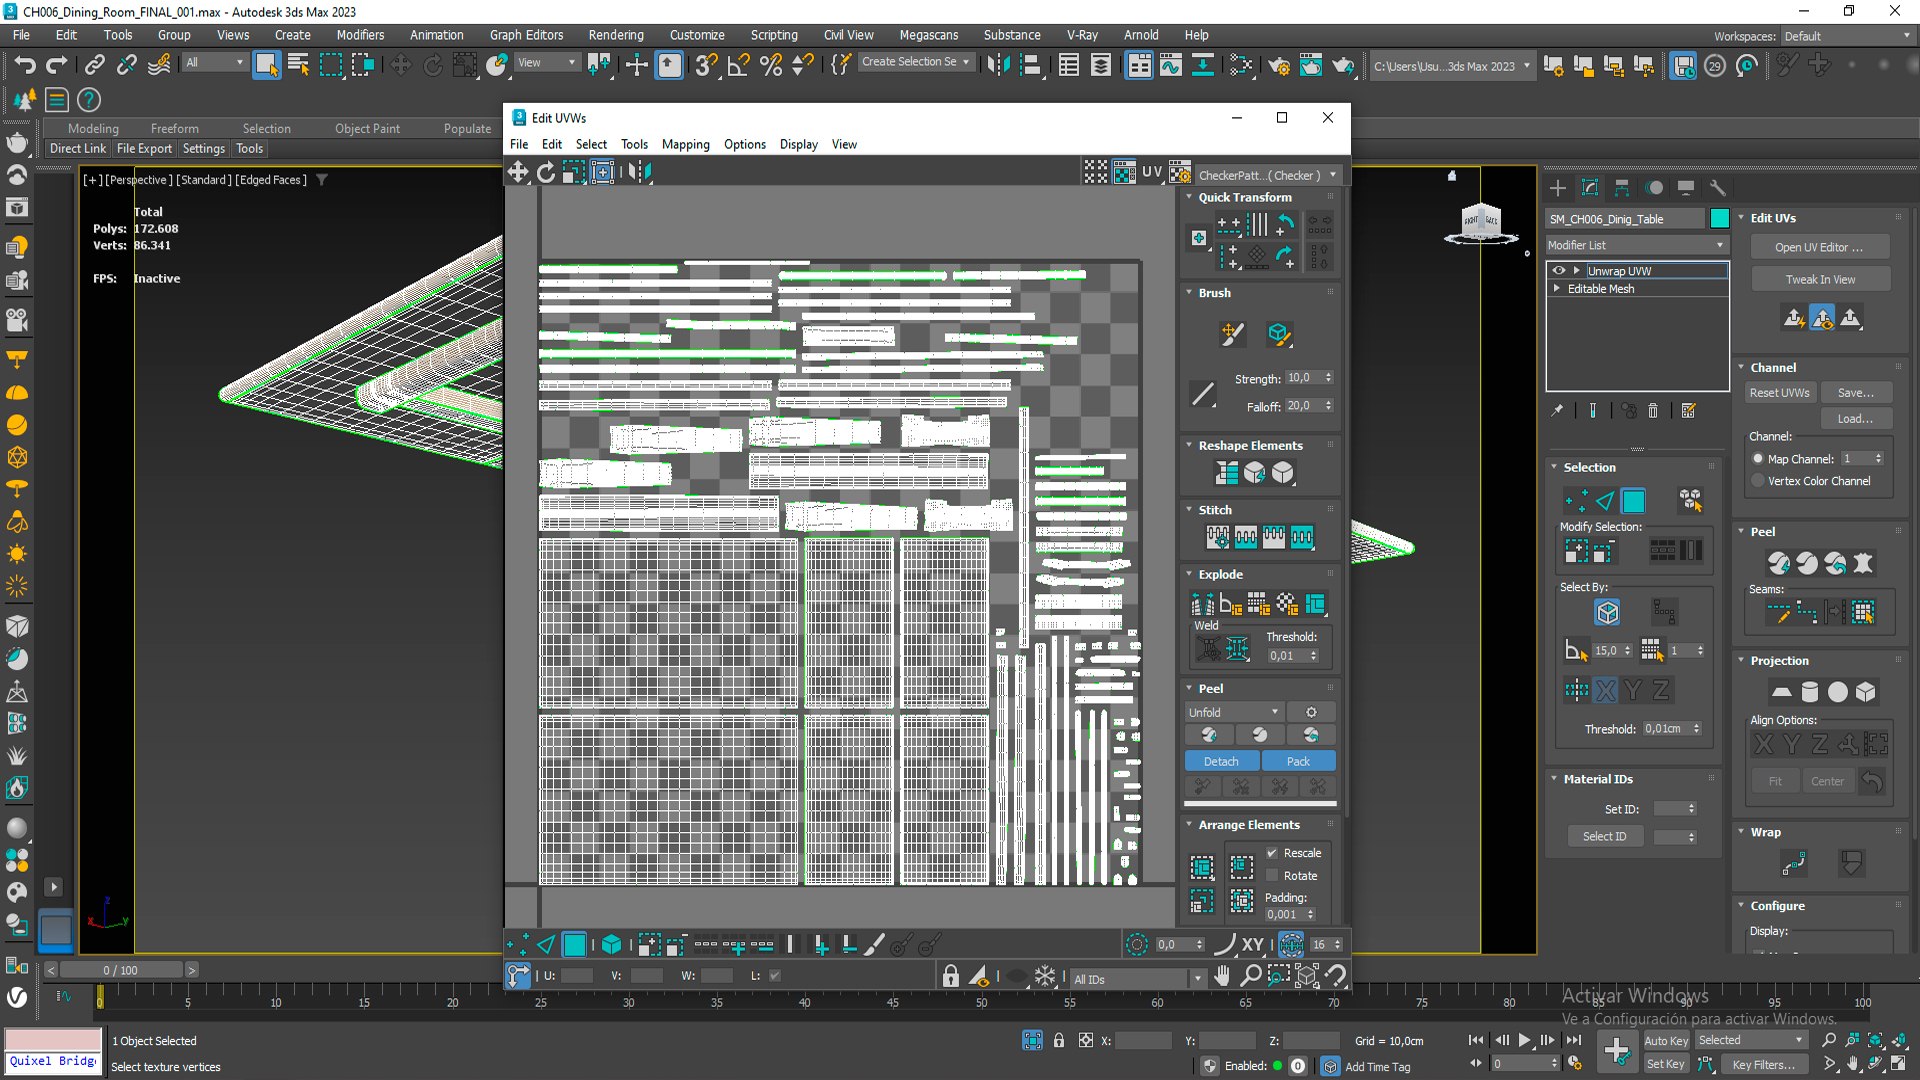Click the Redo arrow in main toolbar
1920x1080 pixels.
57,66
